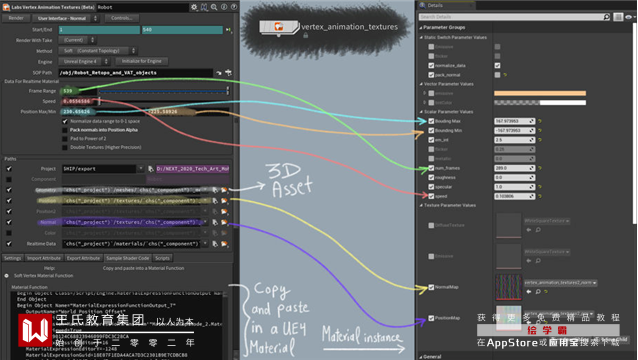Click the tintColor white color swatch bar
Viewport: 638px width, 360px height.
tap(540, 103)
